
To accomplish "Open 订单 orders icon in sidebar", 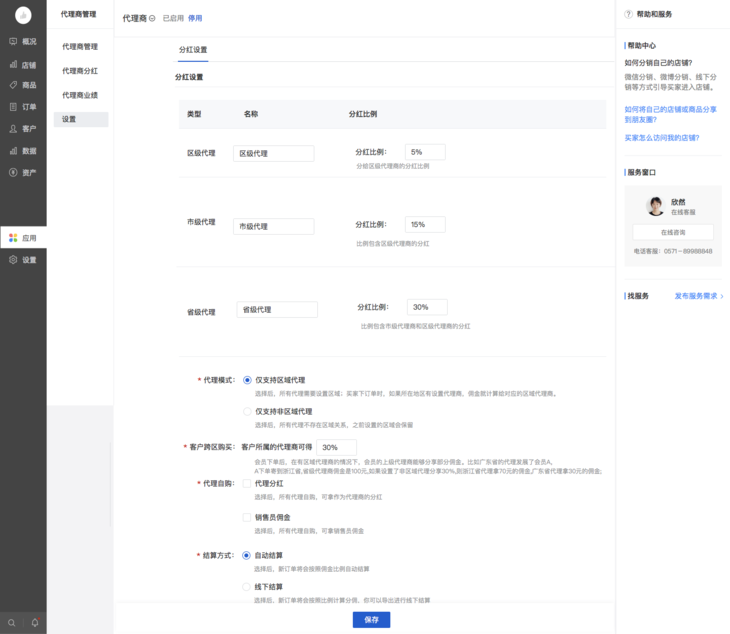I will [x=13, y=107].
